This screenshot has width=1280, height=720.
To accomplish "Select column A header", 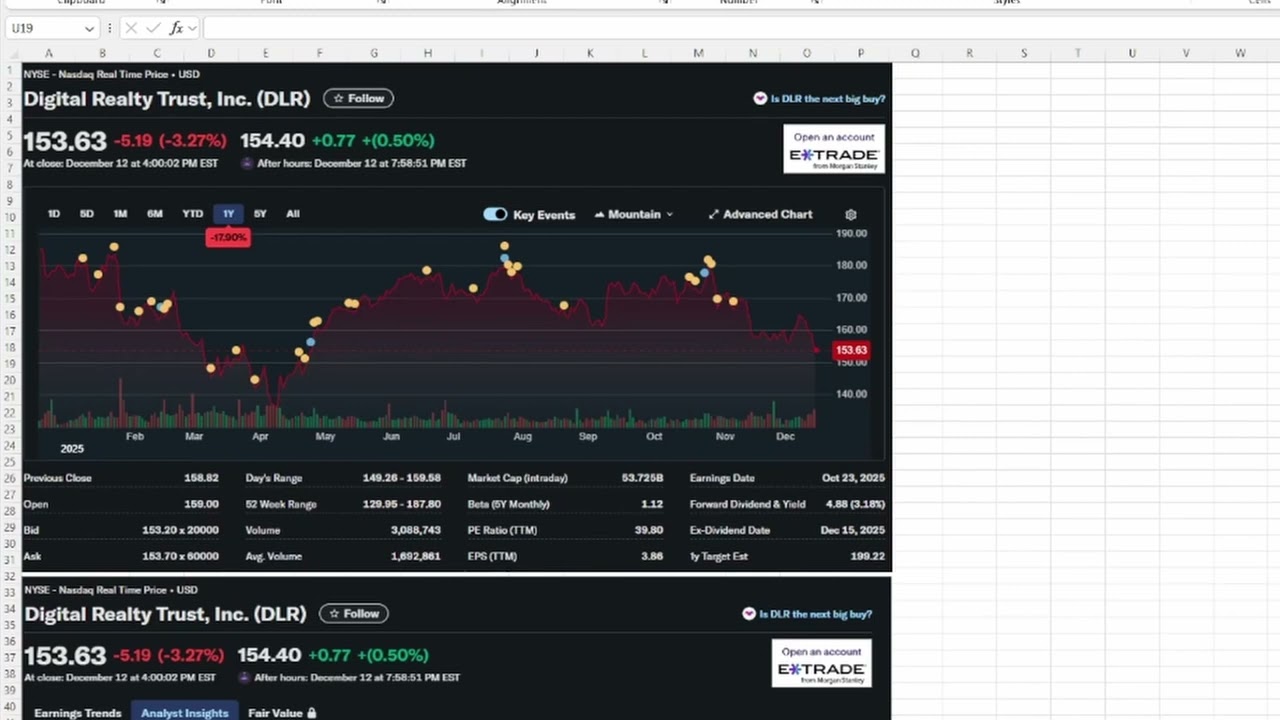I will click(x=48, y=53).
